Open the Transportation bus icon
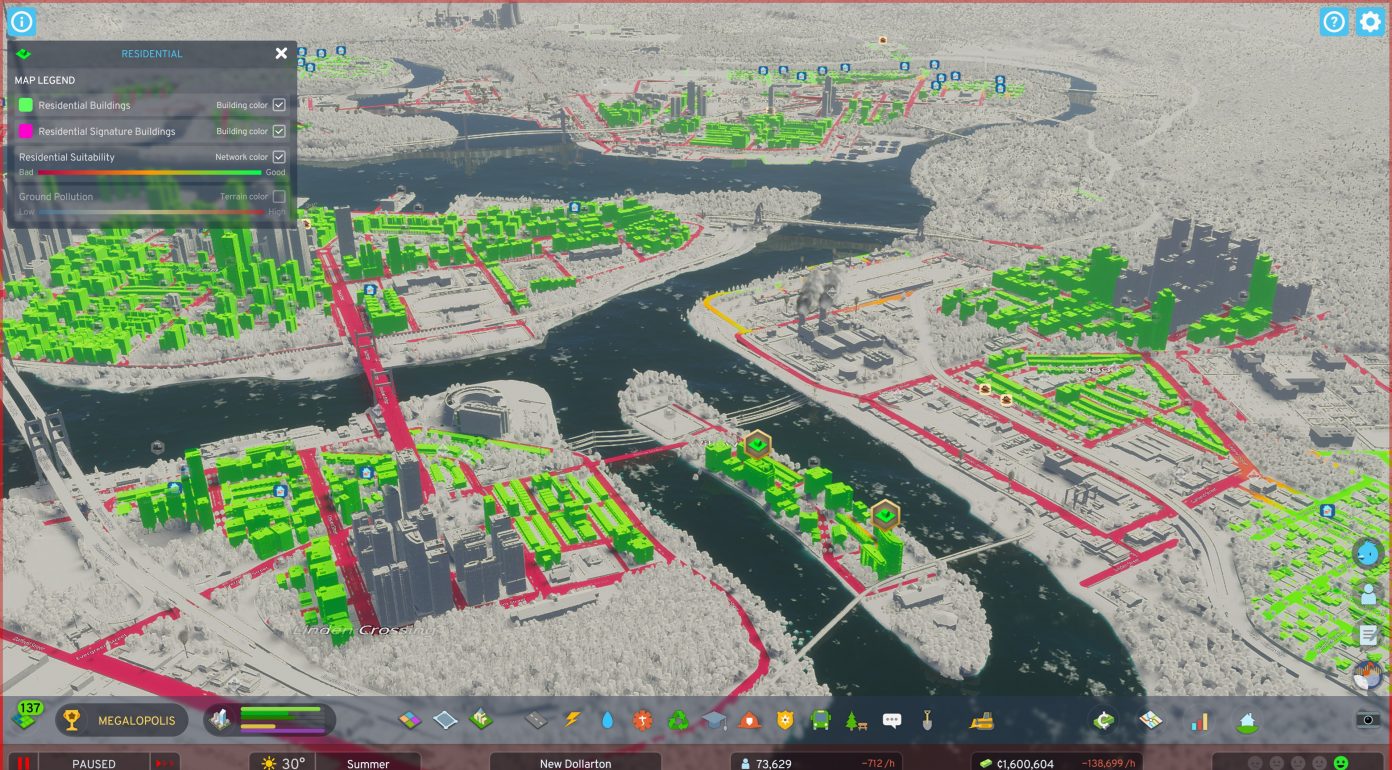This screenshot has width=1392, height=770. (x=820, y=720)
